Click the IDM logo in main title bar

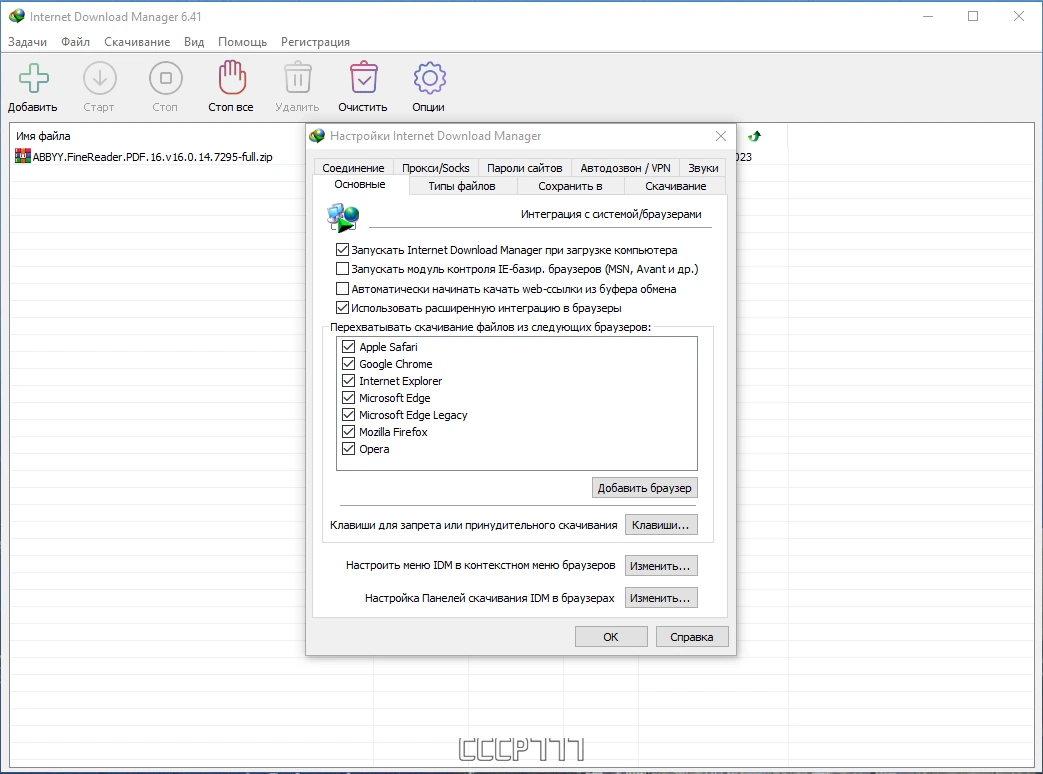point(16,16)
